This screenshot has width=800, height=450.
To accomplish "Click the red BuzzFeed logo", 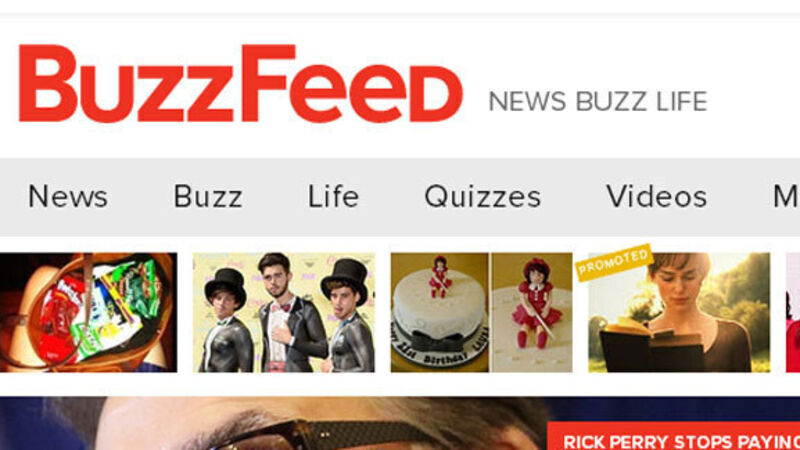I will pyautogui.click(x=241, y=83).
